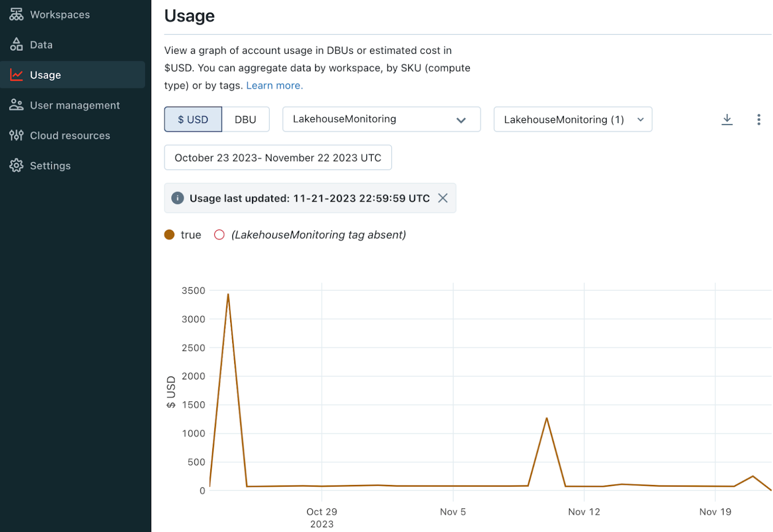Viewport: 773px width, 532px height.
Task: Click the User management people icon
Action: (16, 105)
